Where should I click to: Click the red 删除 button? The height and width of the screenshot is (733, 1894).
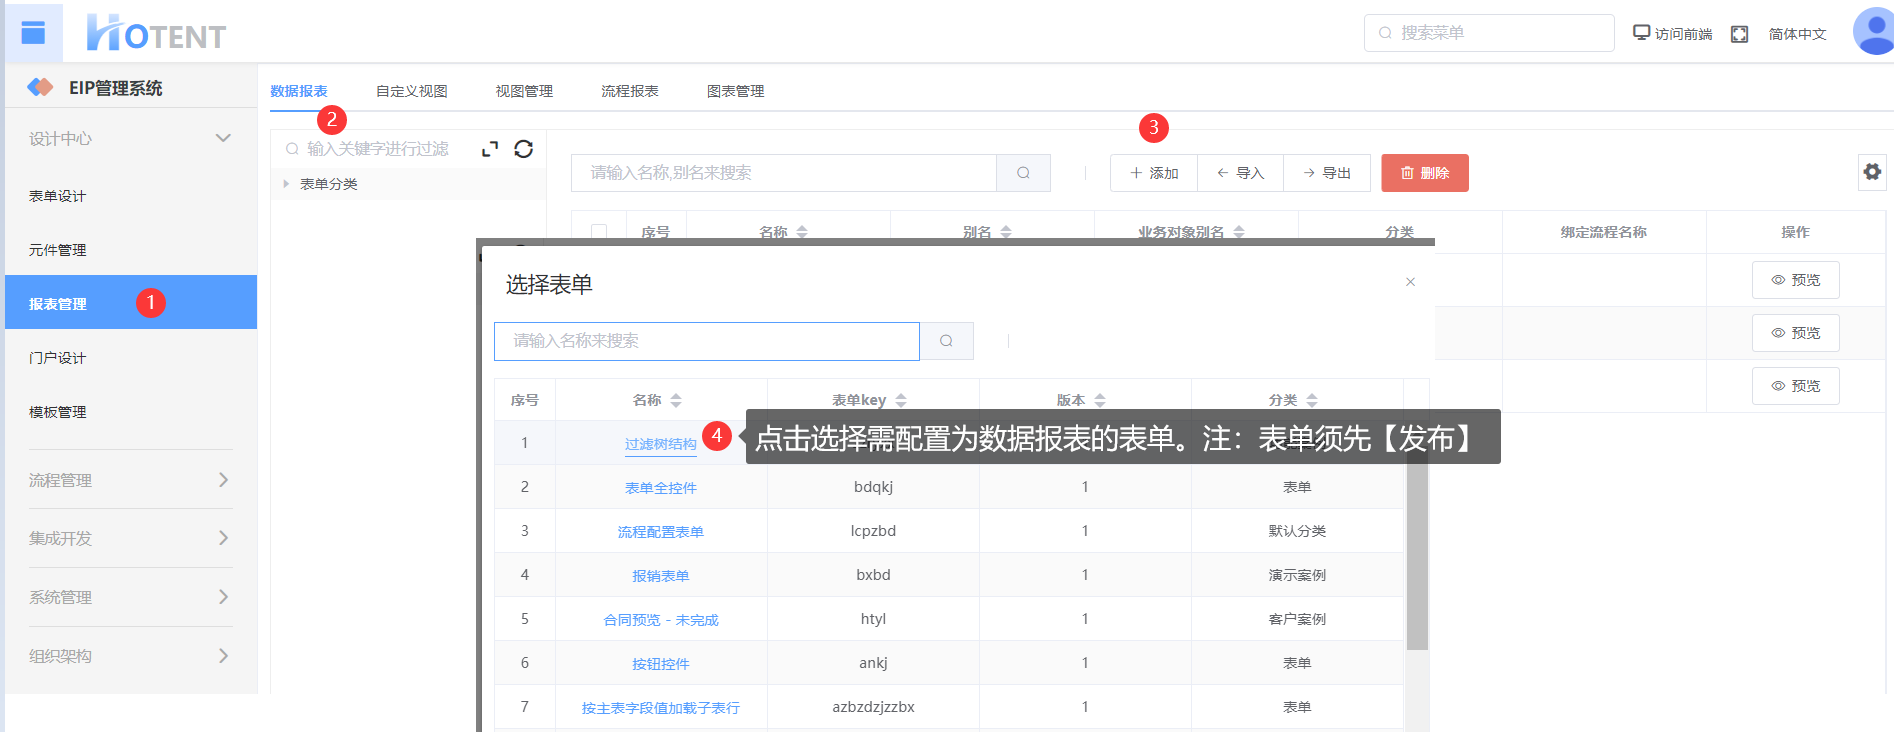pyautogui.click(x=1424, y=173)
